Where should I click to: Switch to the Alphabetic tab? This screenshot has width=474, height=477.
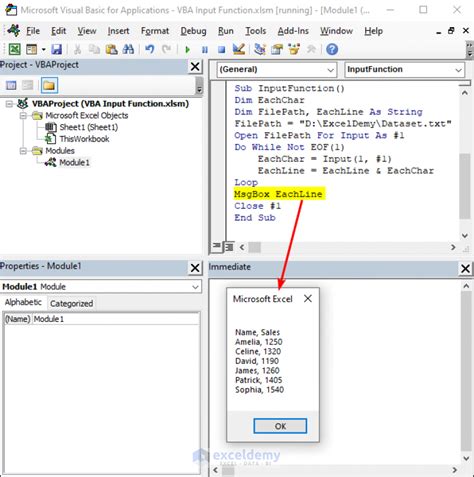[23, 302]
